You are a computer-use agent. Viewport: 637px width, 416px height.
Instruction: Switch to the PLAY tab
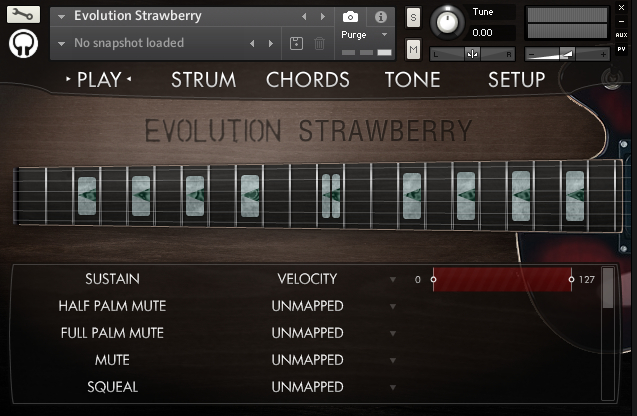pyautogui.click(x=99, y=80)
